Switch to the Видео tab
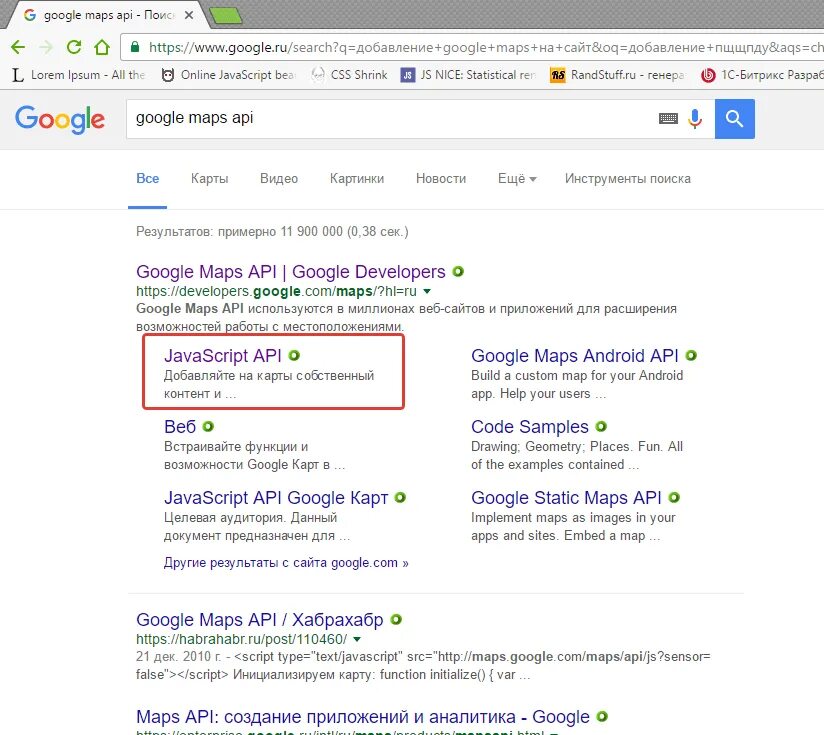 point(279,179)
